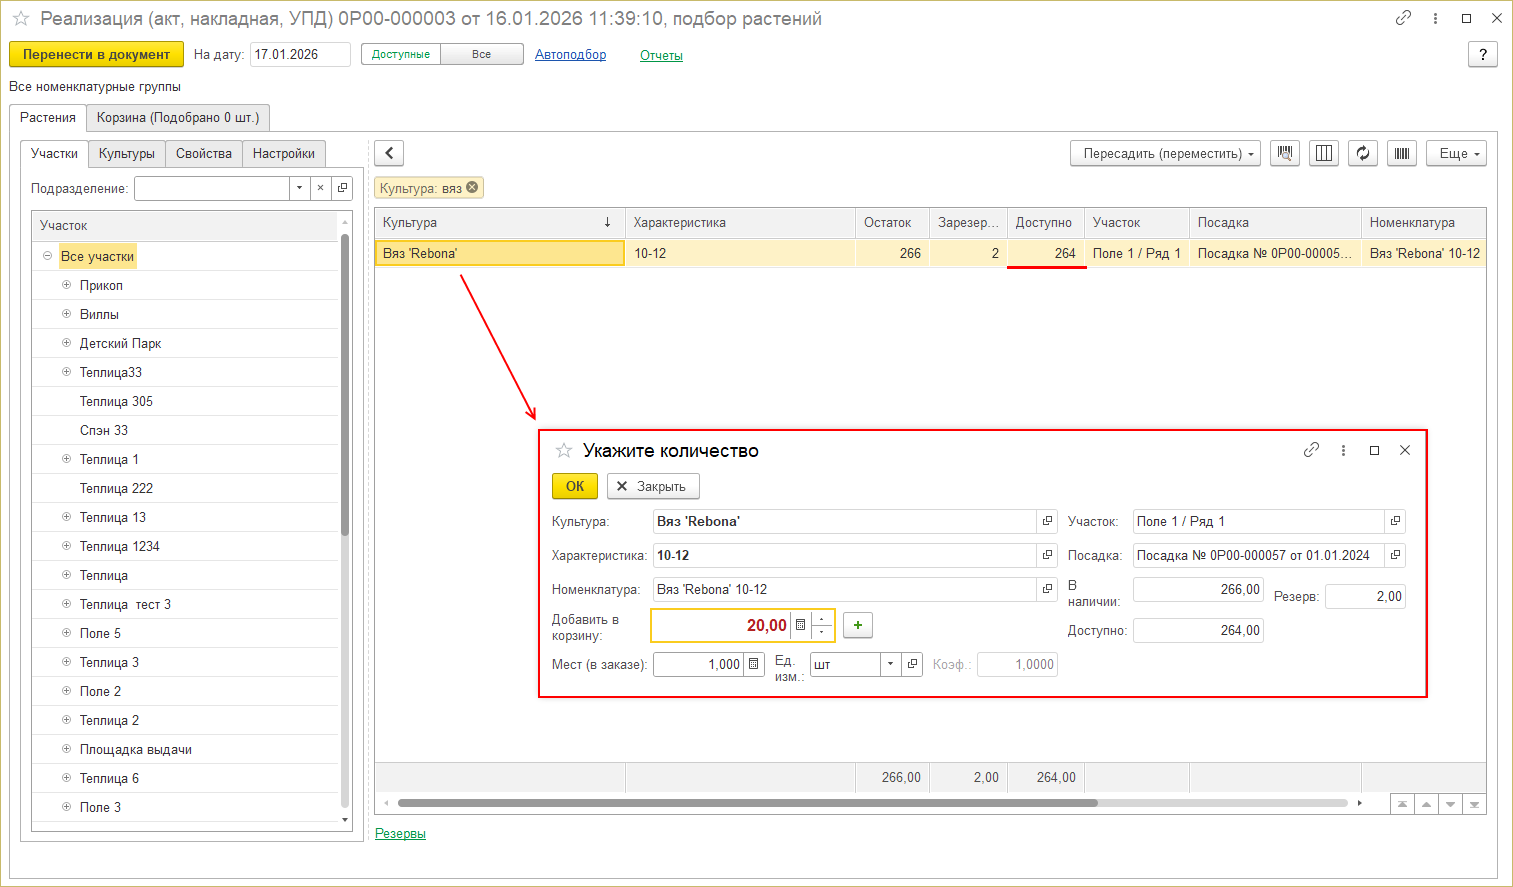
Task: Click the barcode search icon
Action: tap(1285, 153)
